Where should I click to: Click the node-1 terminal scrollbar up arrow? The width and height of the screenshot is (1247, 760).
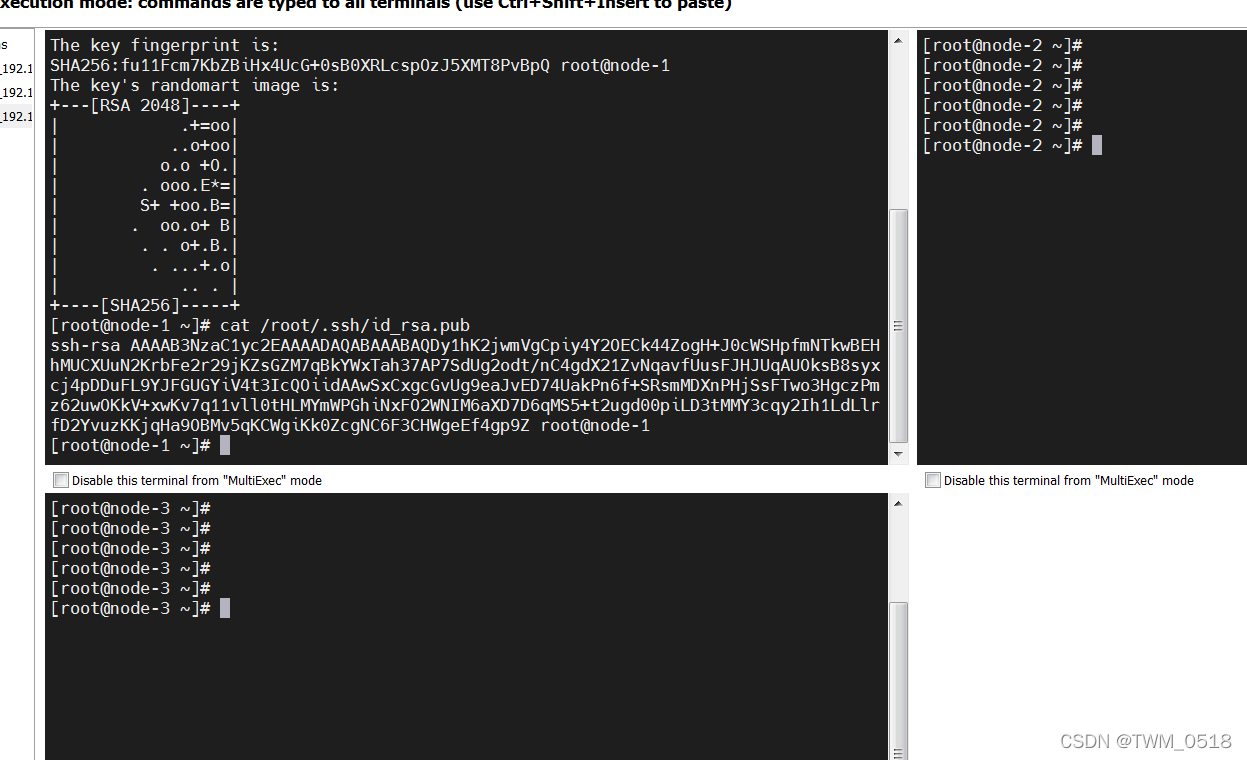(898, 38)
